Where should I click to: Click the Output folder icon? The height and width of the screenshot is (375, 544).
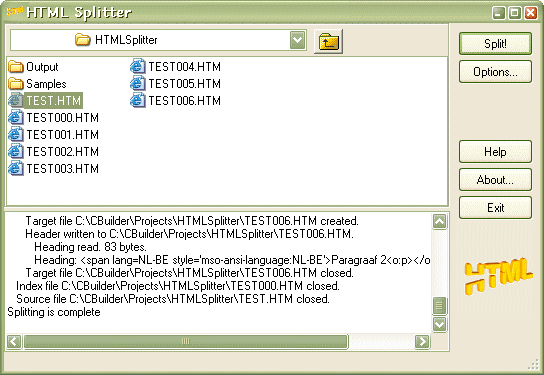pos(16,66)
